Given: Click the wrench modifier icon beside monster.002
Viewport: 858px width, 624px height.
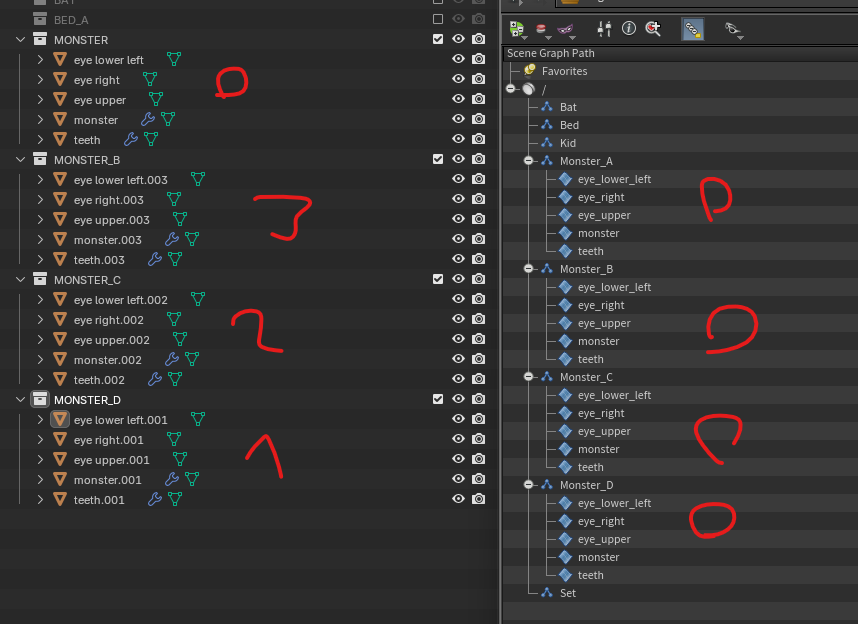Looking at the screenshot, I should (172, 360).
